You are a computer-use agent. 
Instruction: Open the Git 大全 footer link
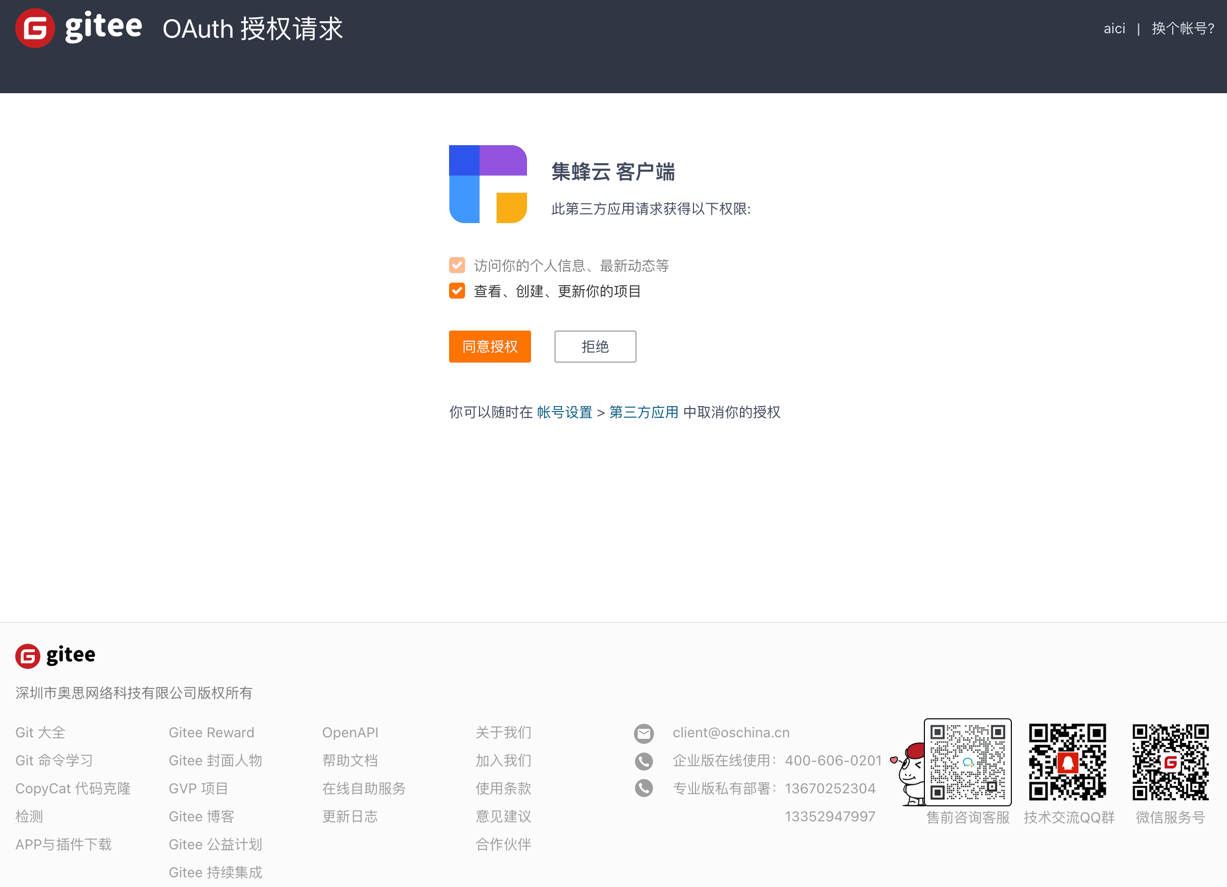[40, 733]
